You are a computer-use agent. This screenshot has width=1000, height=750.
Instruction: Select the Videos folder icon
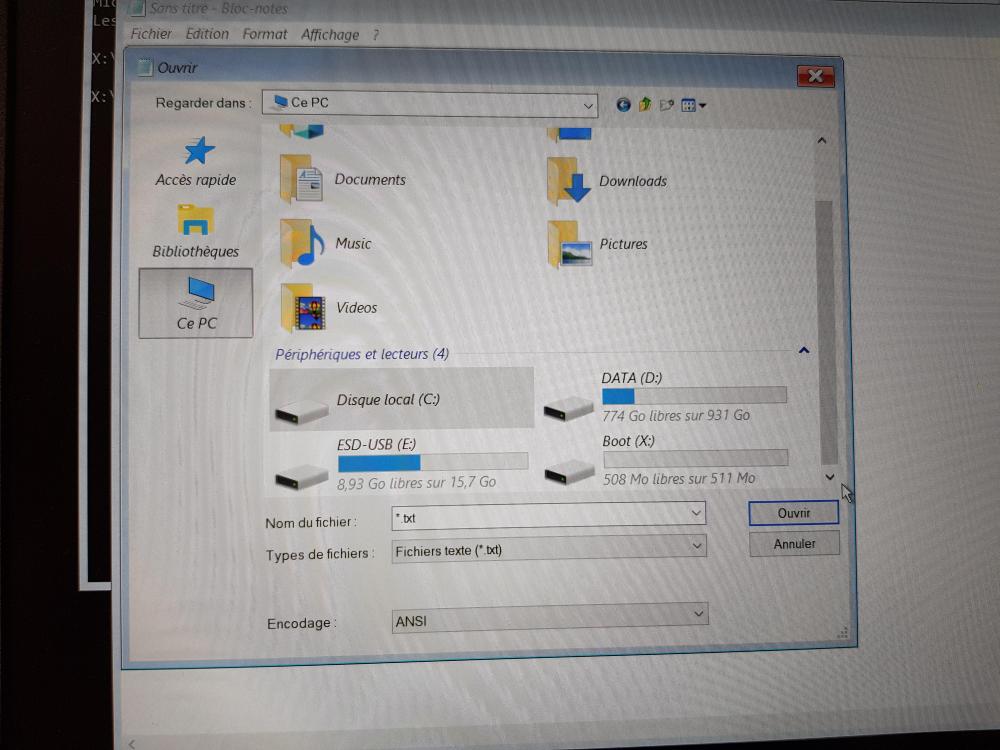click(x=304, y=308)
